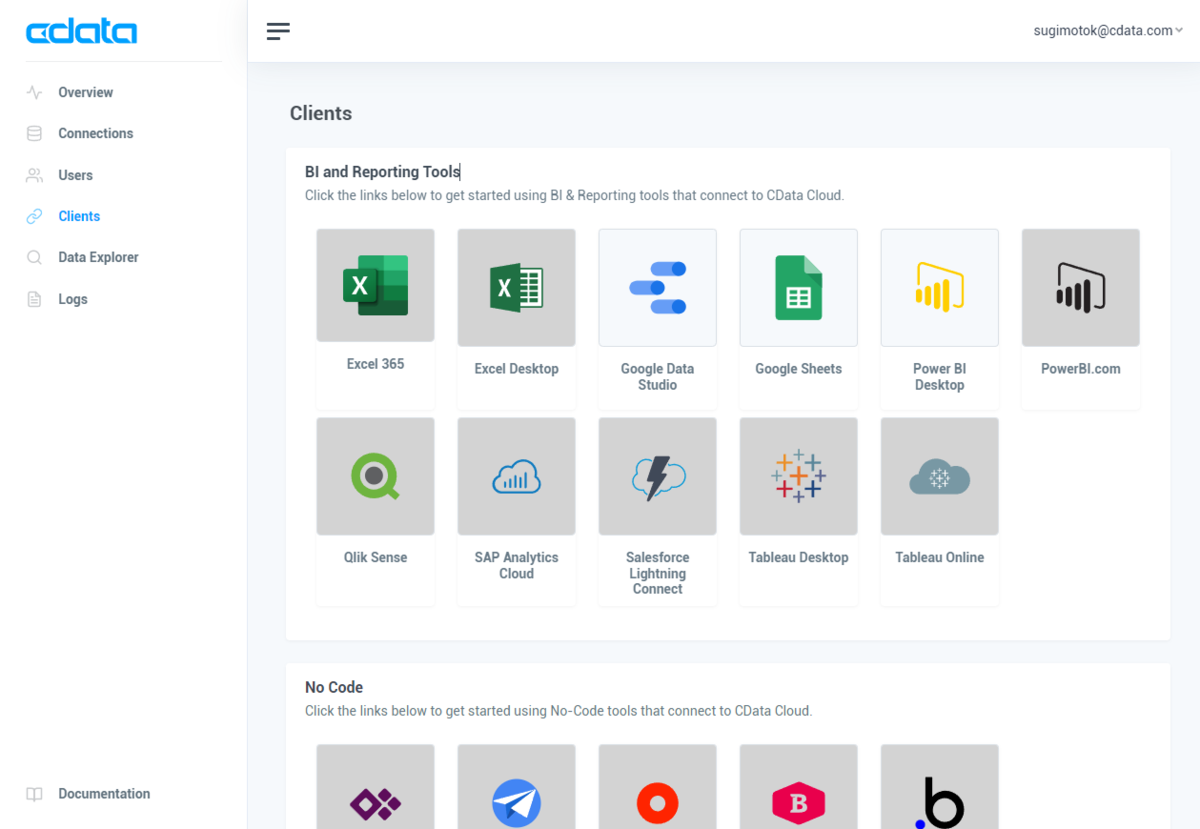Click the Overview pulse icon
Viewport: 1200px width, 829px height.
[x=34, y=92]
